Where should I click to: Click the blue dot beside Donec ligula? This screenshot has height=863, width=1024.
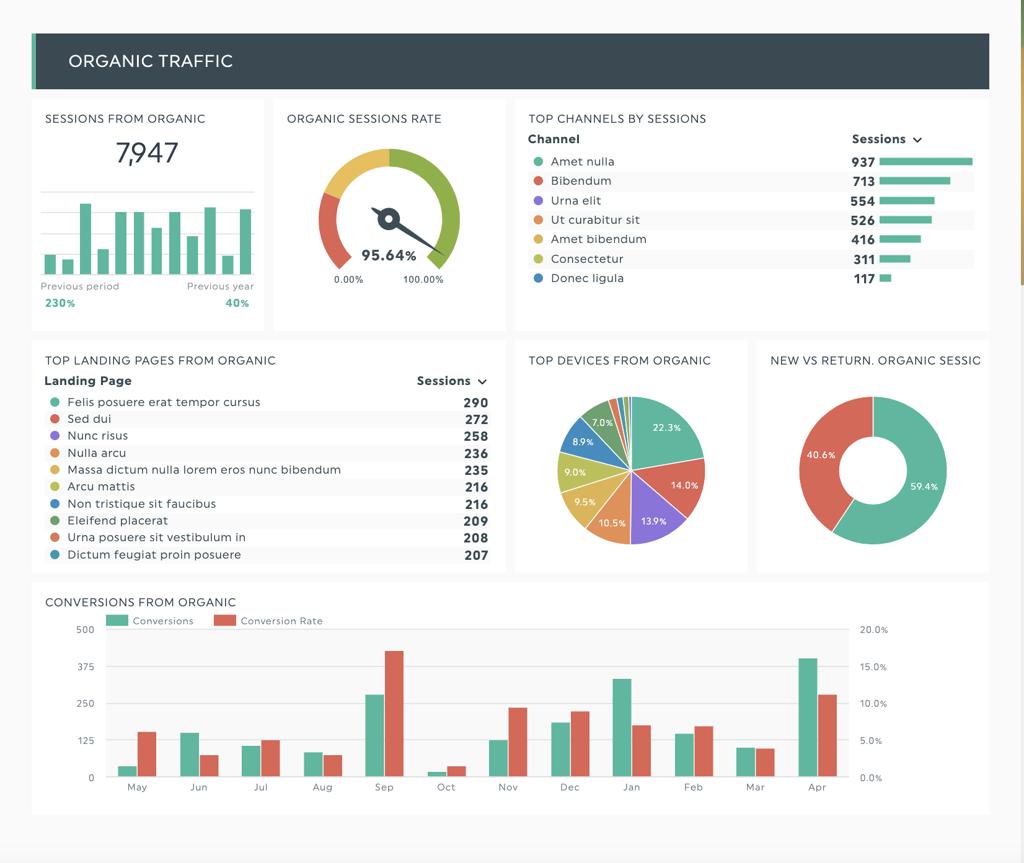coord(538,278)
